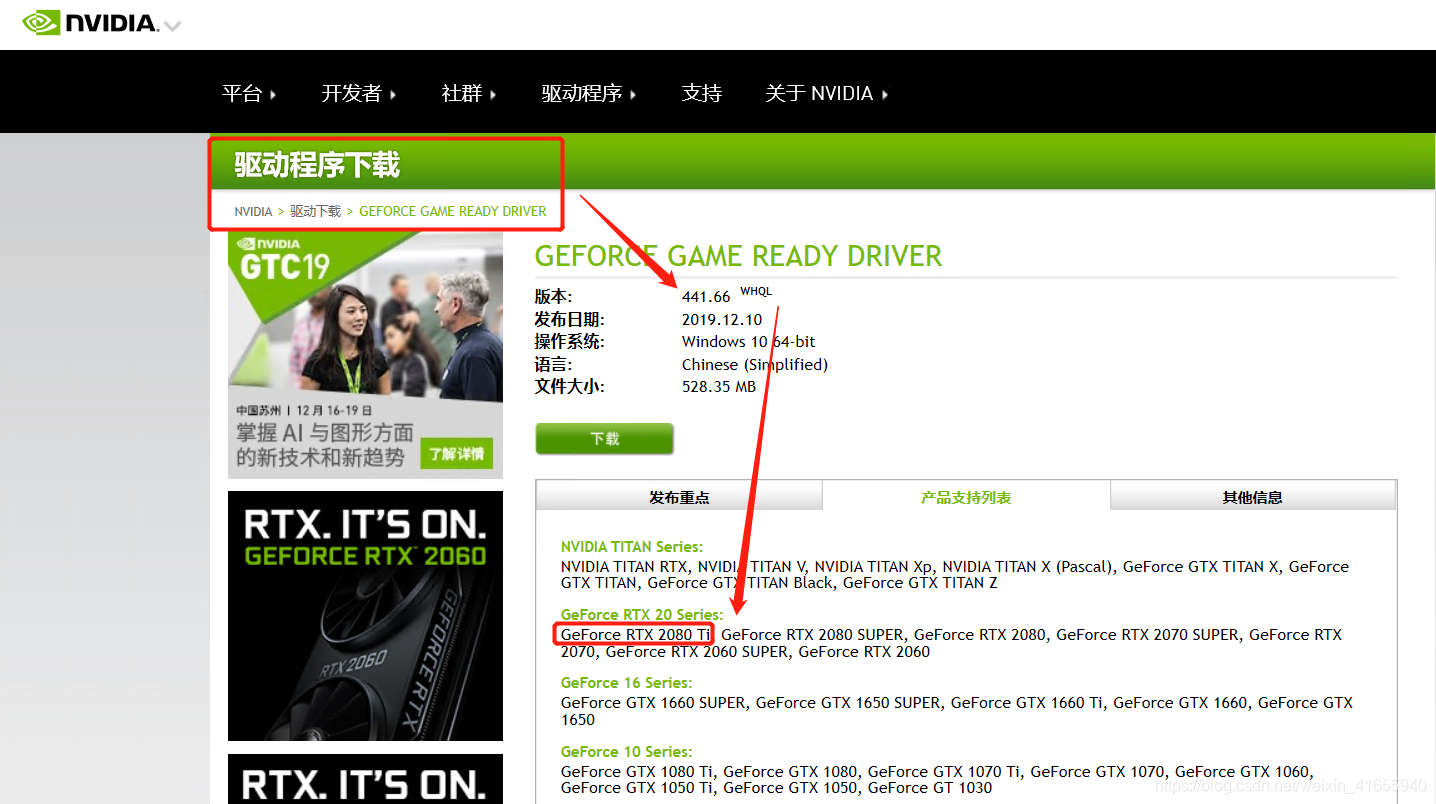Switch to the 发布重点 tab
Image resolution: width=1436 pixels, height=804 pixels.
679,497
